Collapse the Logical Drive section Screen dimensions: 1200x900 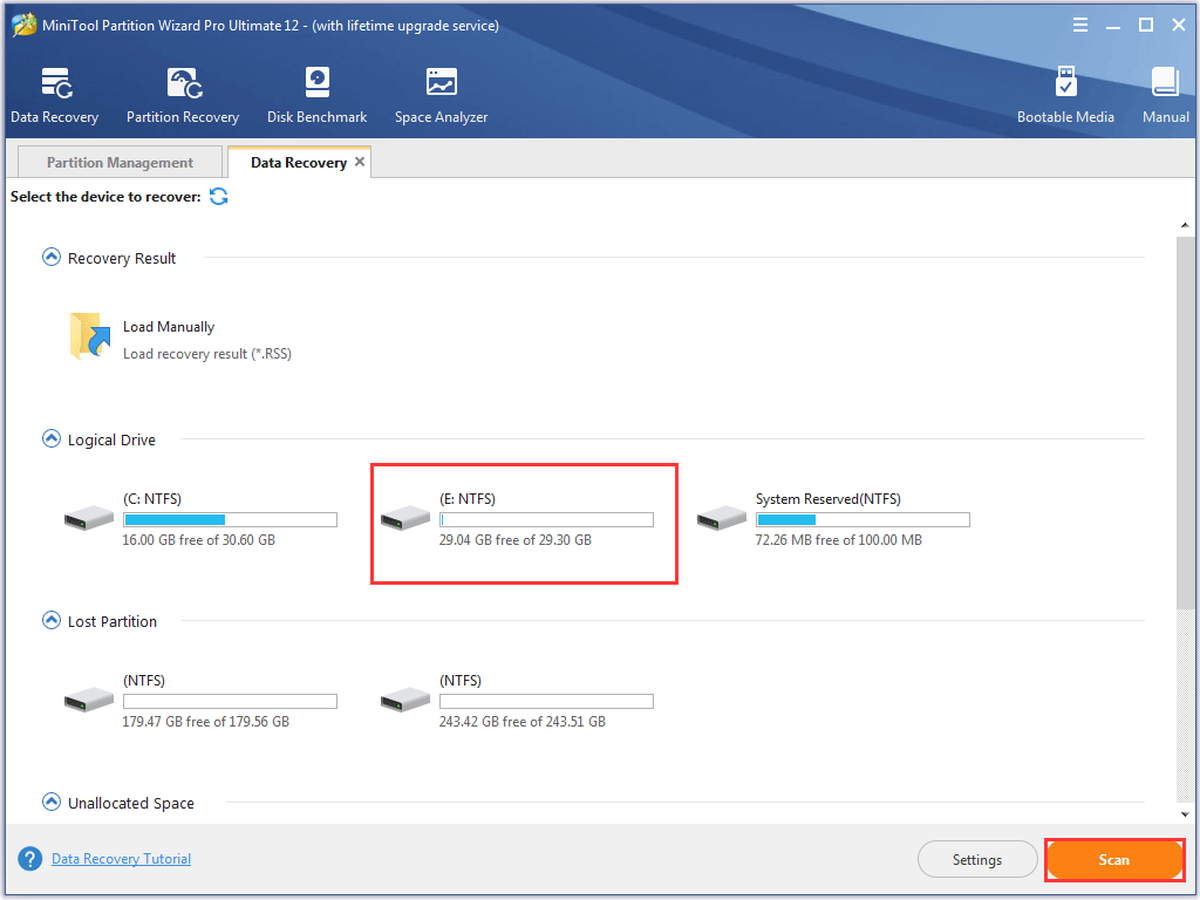51,439
